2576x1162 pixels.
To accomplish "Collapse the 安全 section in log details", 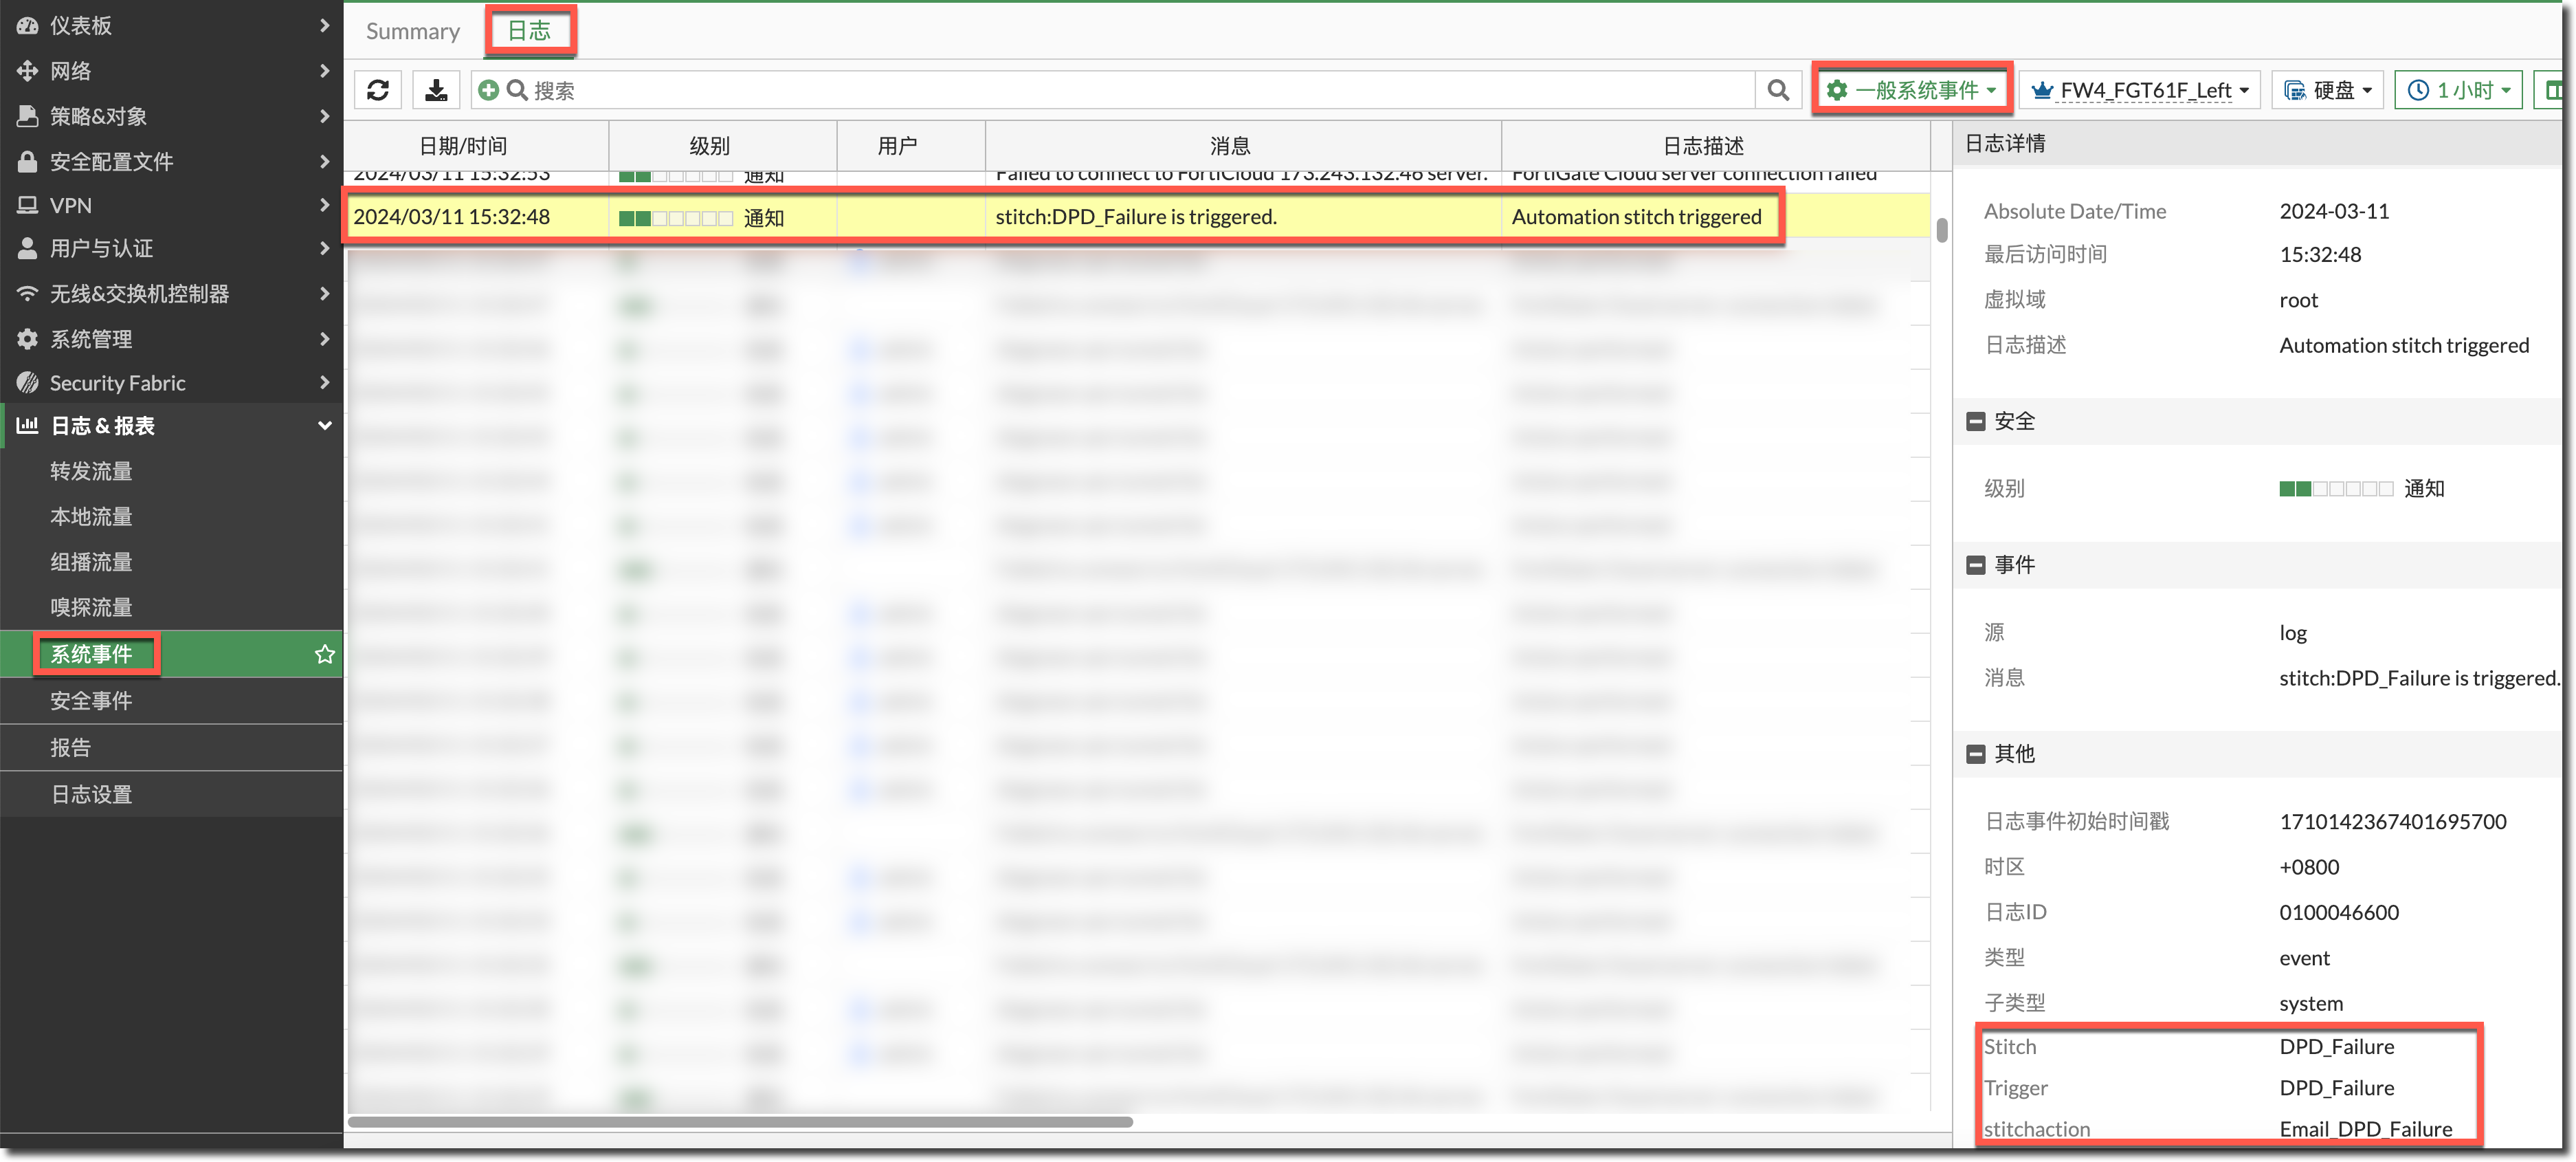I will (1975, 421).
